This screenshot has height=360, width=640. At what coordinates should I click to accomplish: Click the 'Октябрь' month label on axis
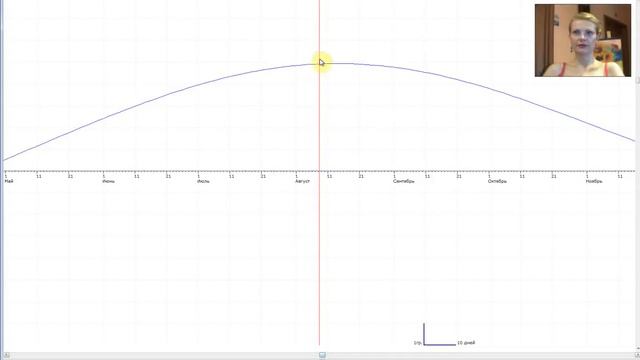(x=497, y=181)
